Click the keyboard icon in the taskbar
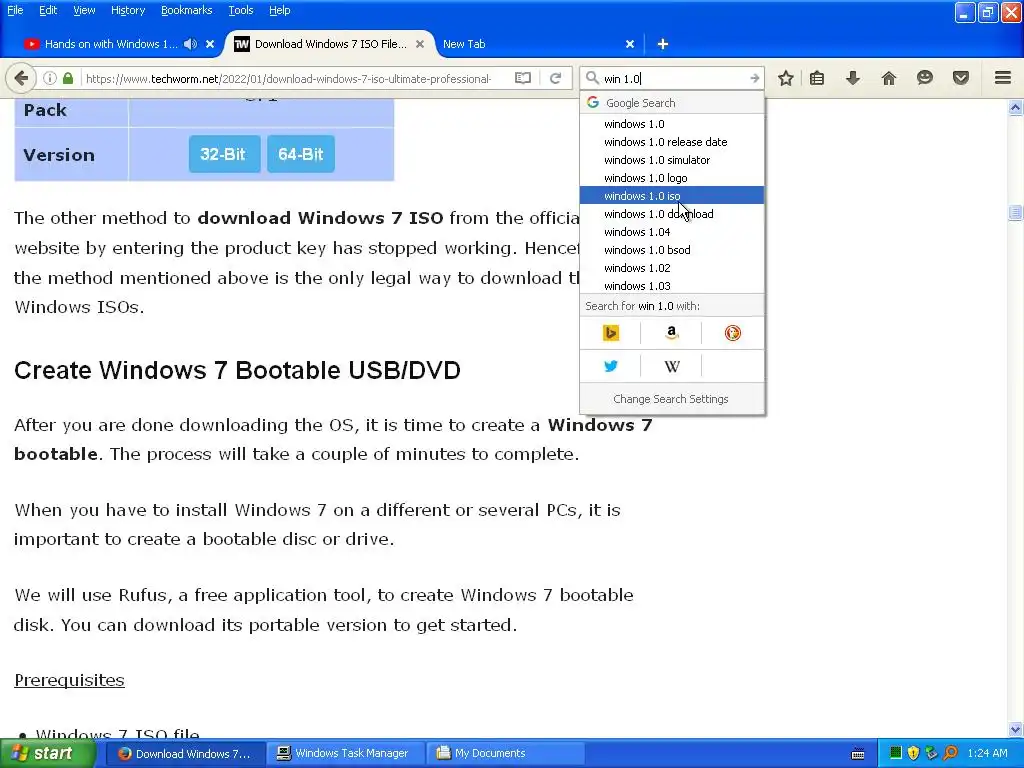The width and height of the screenshot is (1024, 768). click(858, 754)
